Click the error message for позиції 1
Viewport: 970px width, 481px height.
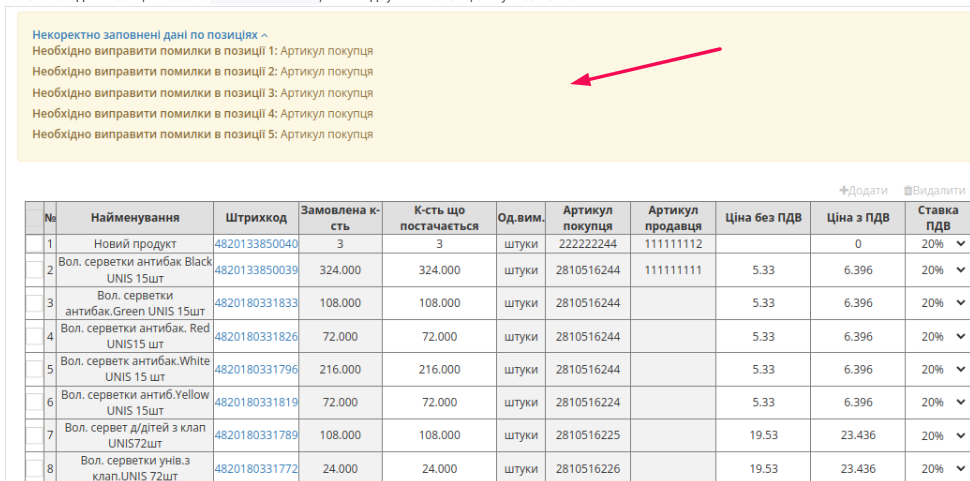click(x=202, y=51)
